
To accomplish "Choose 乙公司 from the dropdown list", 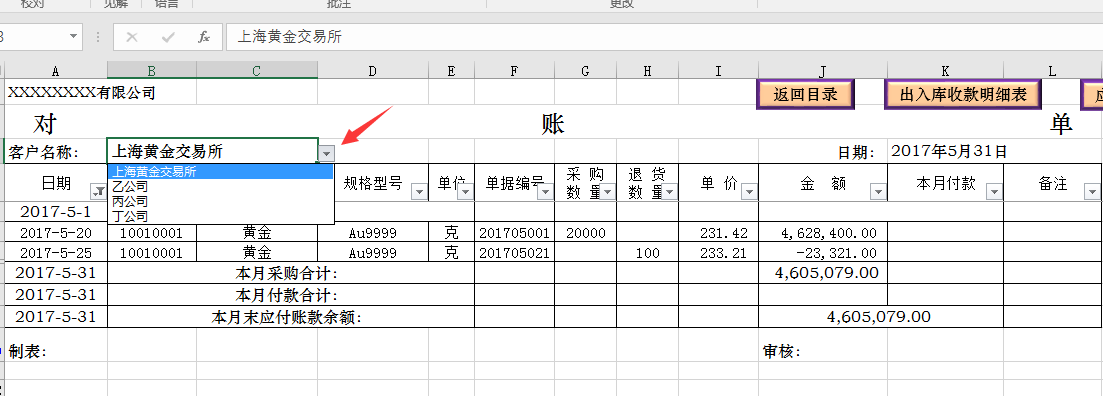I will click(220, 186).
